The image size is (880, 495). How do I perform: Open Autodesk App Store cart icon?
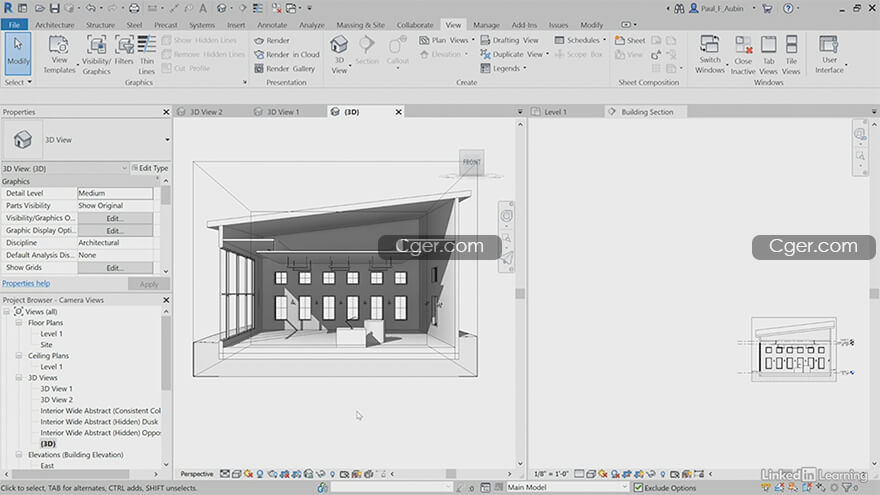(x=767, y=8)
